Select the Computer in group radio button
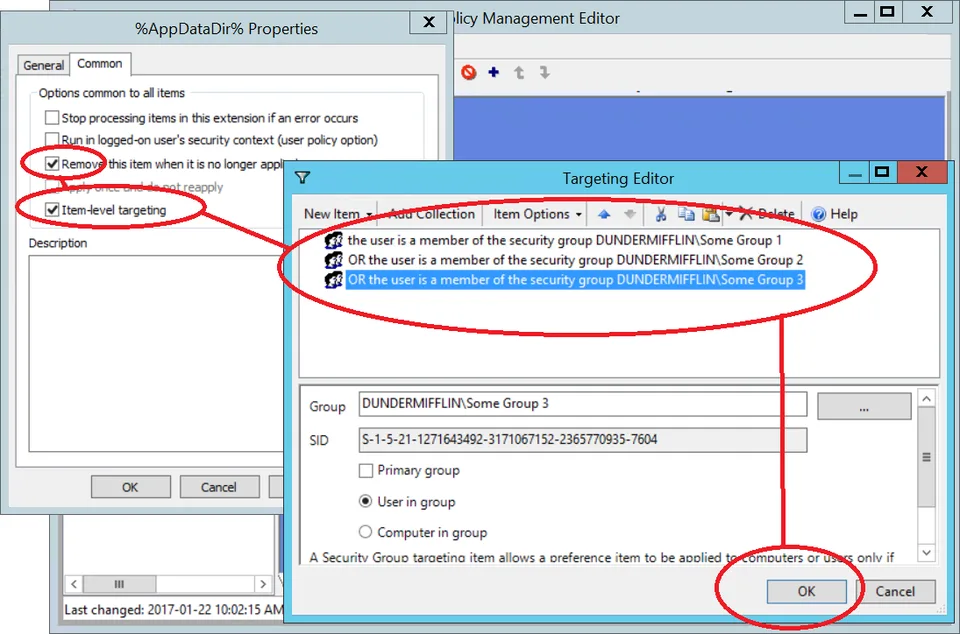The width and height of the screenshot is (960, 634). (366, 532)
